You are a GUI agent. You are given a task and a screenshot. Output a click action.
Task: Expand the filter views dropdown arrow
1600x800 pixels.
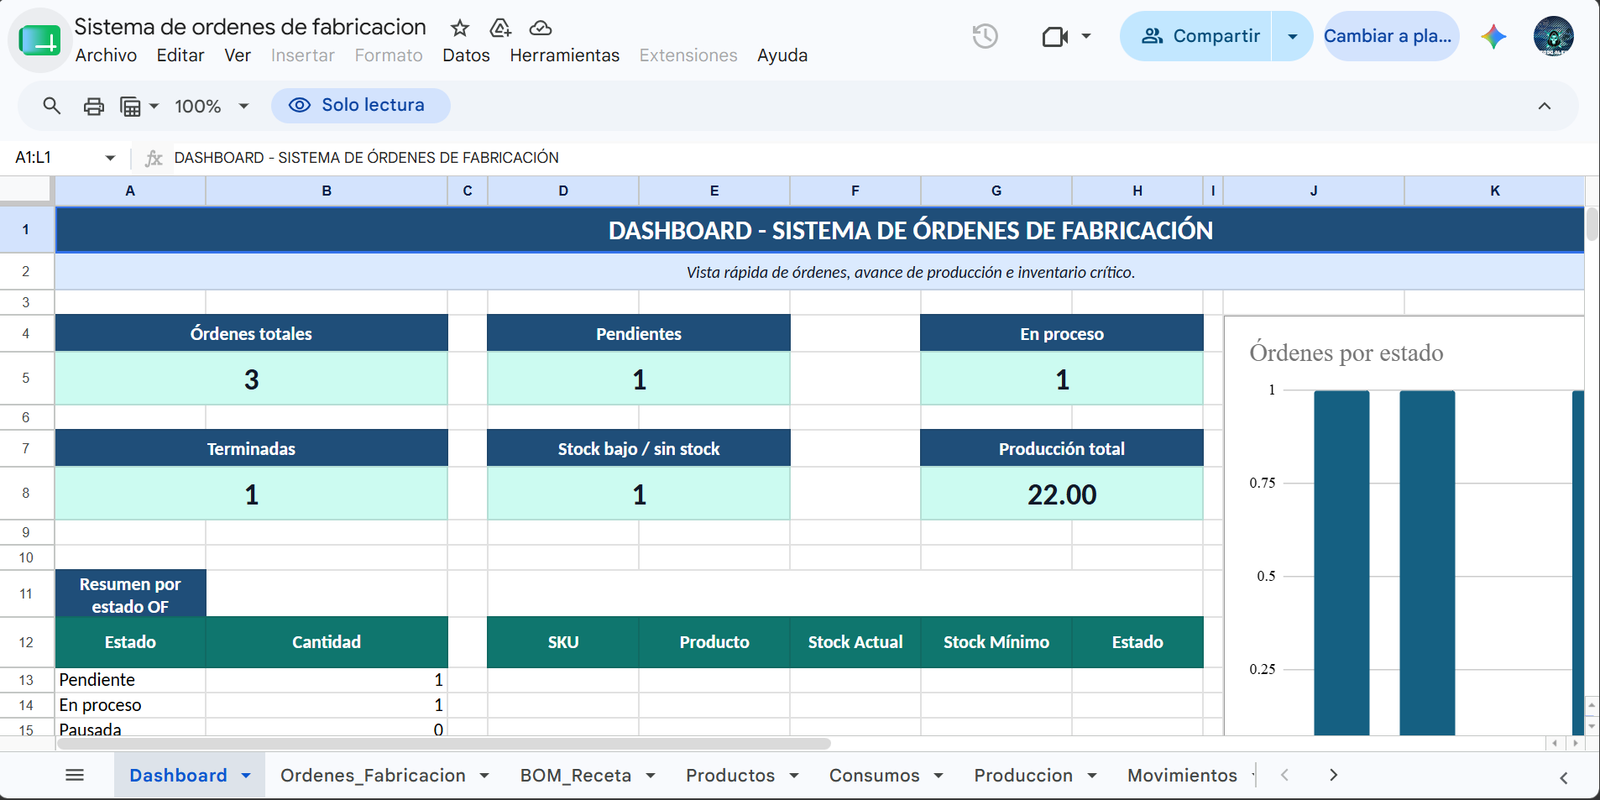point(154,106)
